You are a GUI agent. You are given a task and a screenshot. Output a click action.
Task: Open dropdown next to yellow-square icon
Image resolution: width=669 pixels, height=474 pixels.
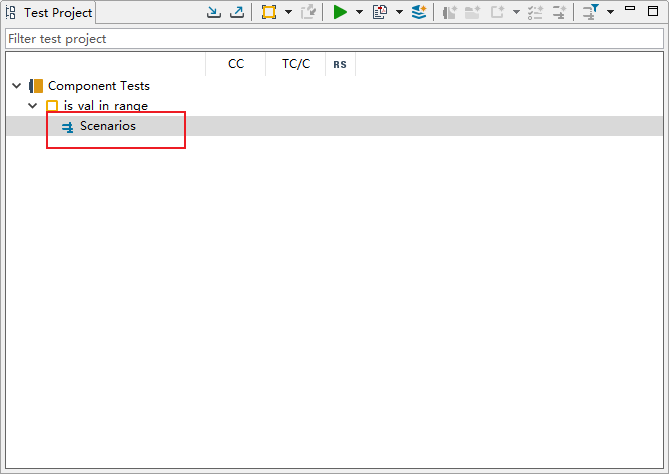[288, 12]
